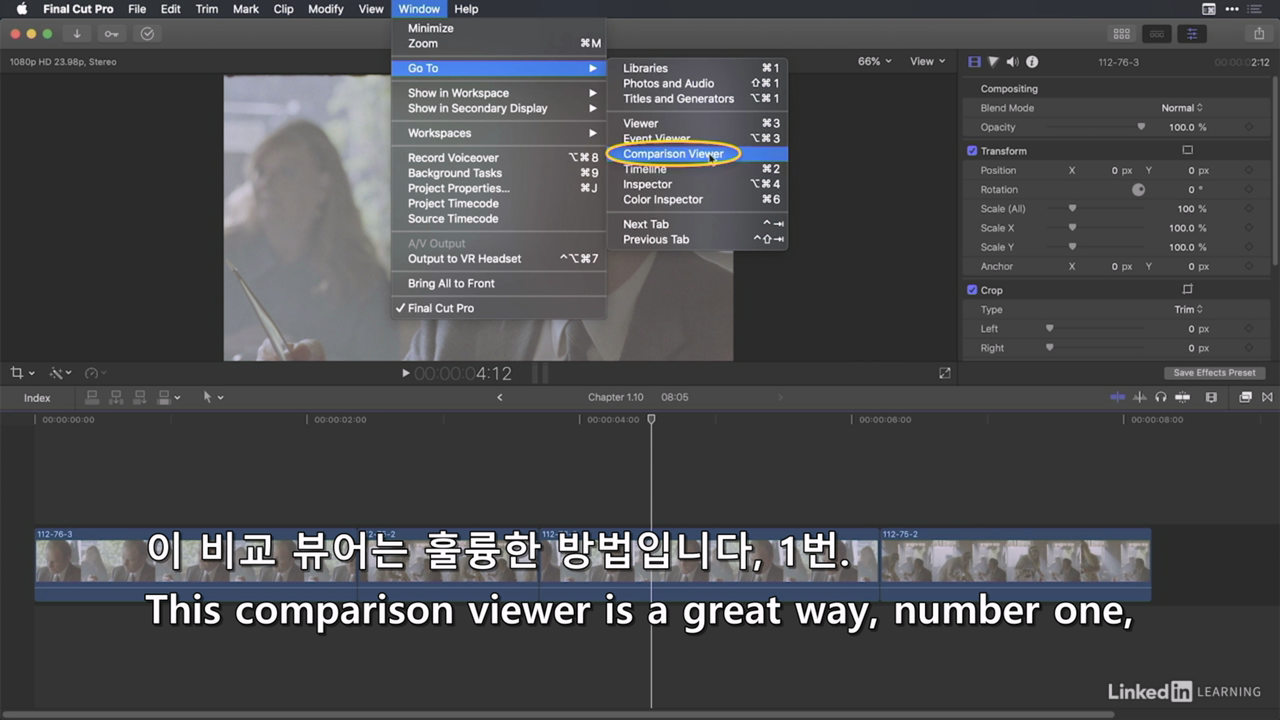1280x720 pixels.
Task: Open the Info inspector icon
Action: (x=1032, y=62)
